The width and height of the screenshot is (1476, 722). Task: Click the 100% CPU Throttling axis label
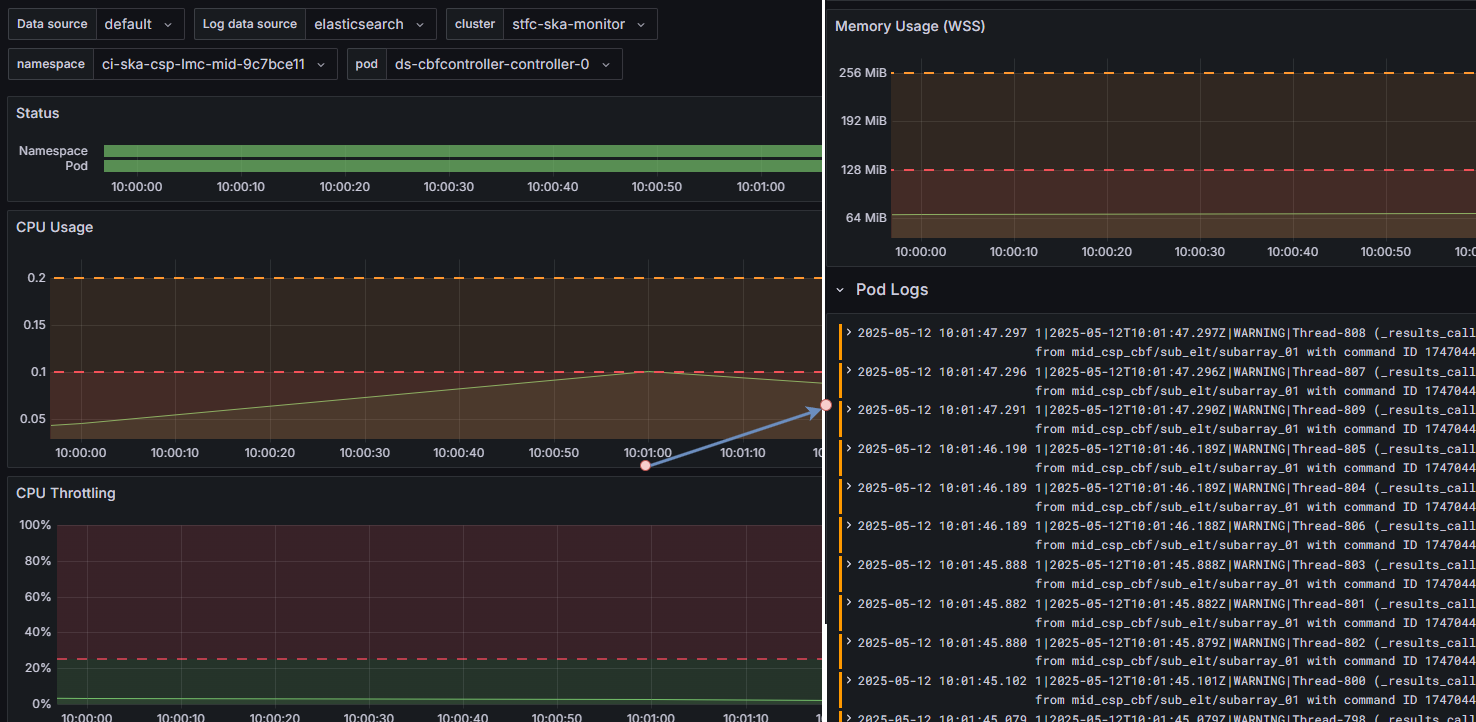(35, 525)
